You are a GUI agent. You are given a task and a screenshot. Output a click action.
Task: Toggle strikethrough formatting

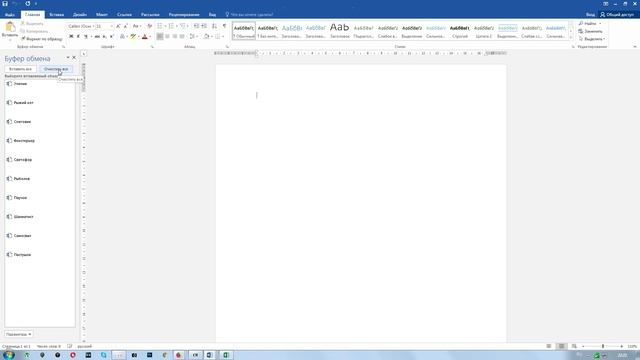point(97,37)
